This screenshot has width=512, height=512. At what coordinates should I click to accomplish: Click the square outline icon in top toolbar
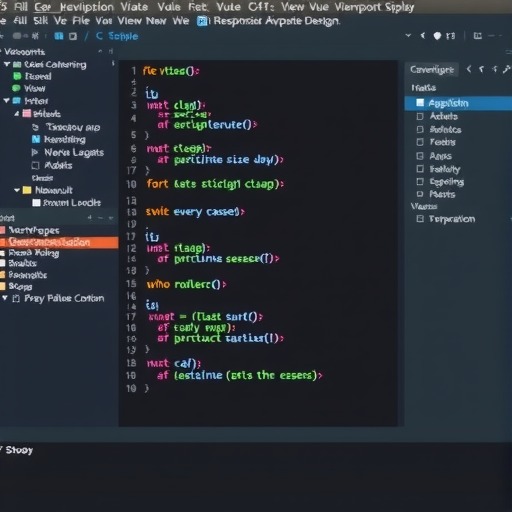pos(73,36)
